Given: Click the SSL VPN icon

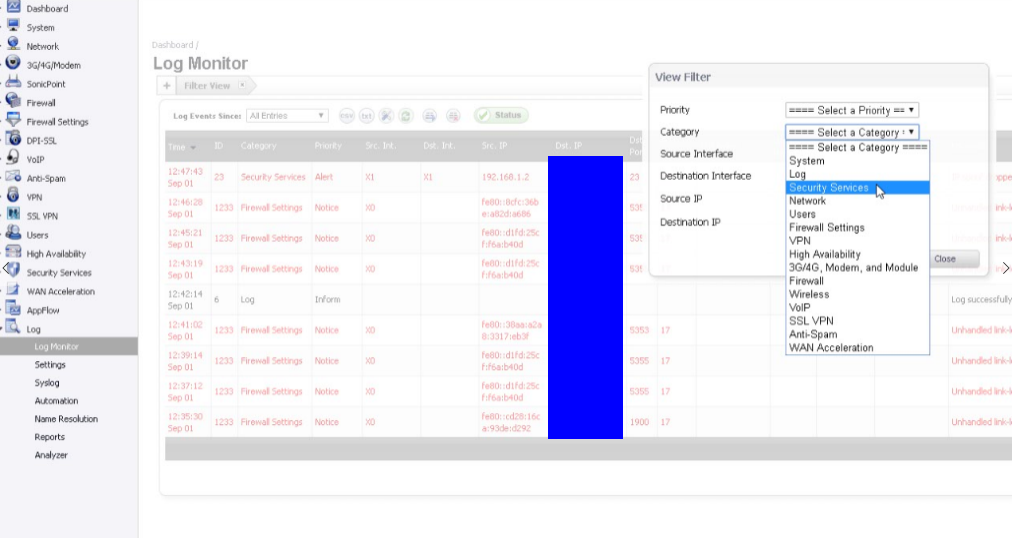Looking at the screenshot, I should pyautogui.click(x=13, y=214).
